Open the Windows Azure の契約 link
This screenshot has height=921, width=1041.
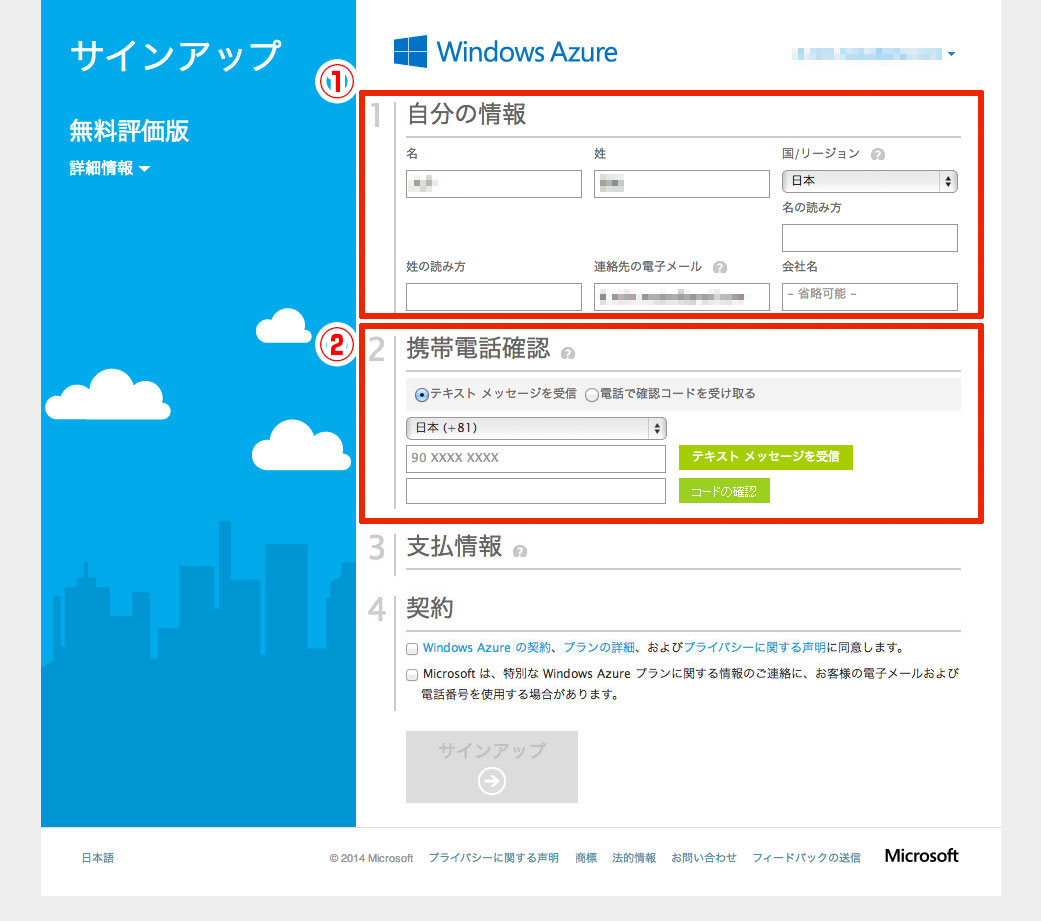pos(487,647)
